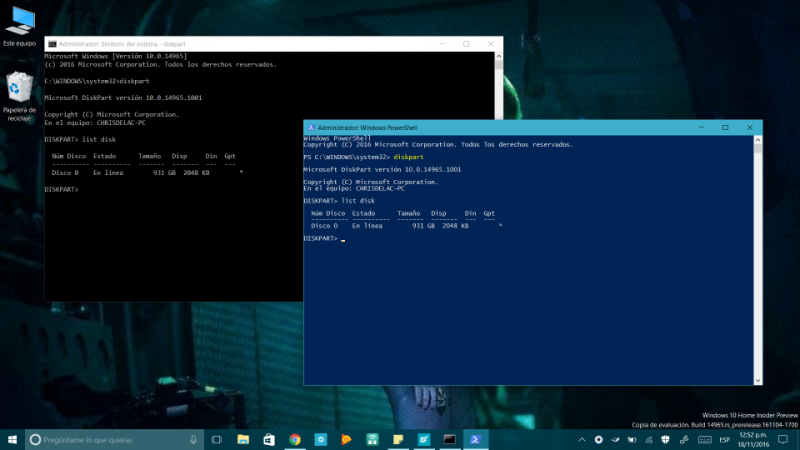
Task: Maximize the PowerShell window
Action: [x=725, y=128]
